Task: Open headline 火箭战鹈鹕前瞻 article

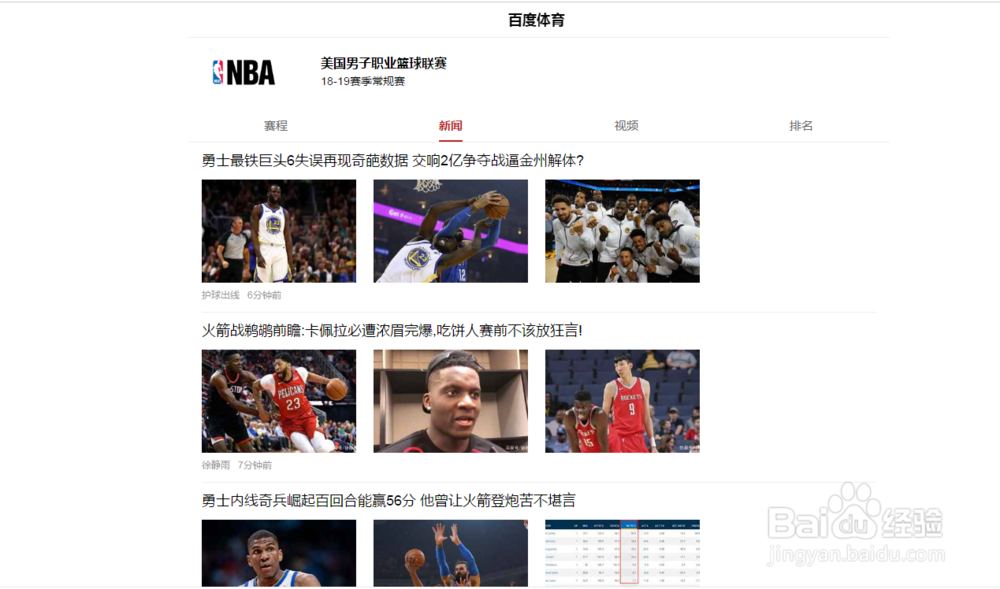Action: point(392,330)
